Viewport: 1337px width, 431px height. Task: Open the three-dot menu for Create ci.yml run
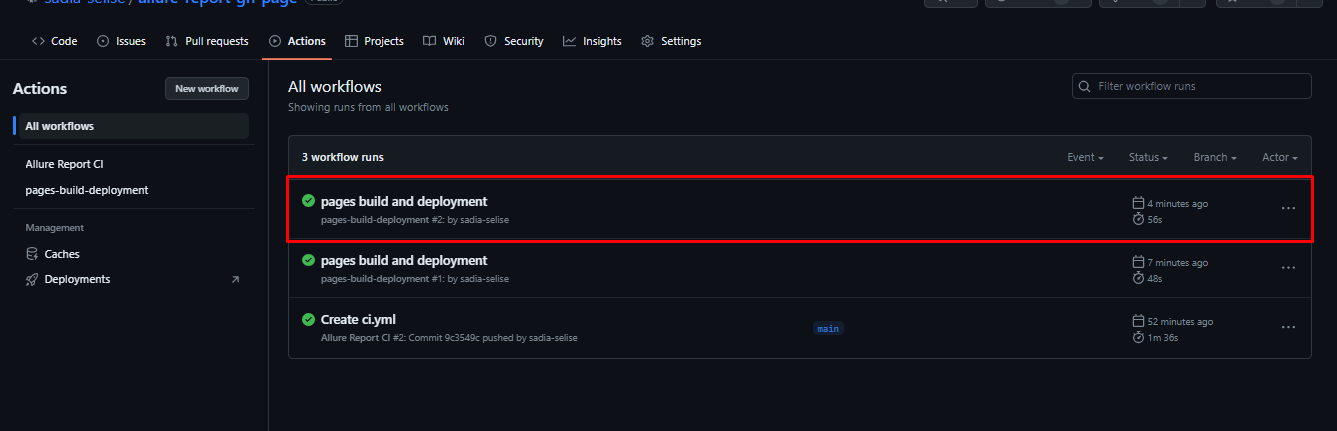pyautogui.click(x=1288, y=327)
